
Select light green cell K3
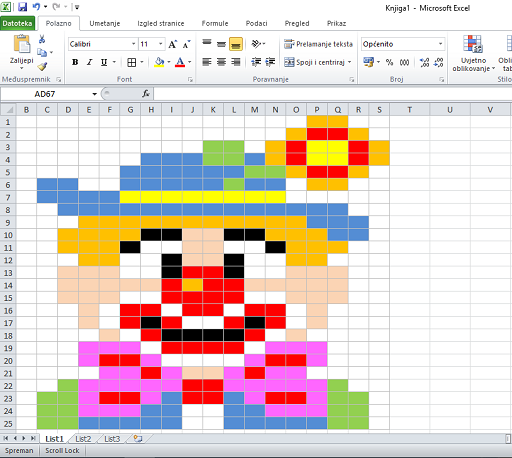click(x=213, y=147)
